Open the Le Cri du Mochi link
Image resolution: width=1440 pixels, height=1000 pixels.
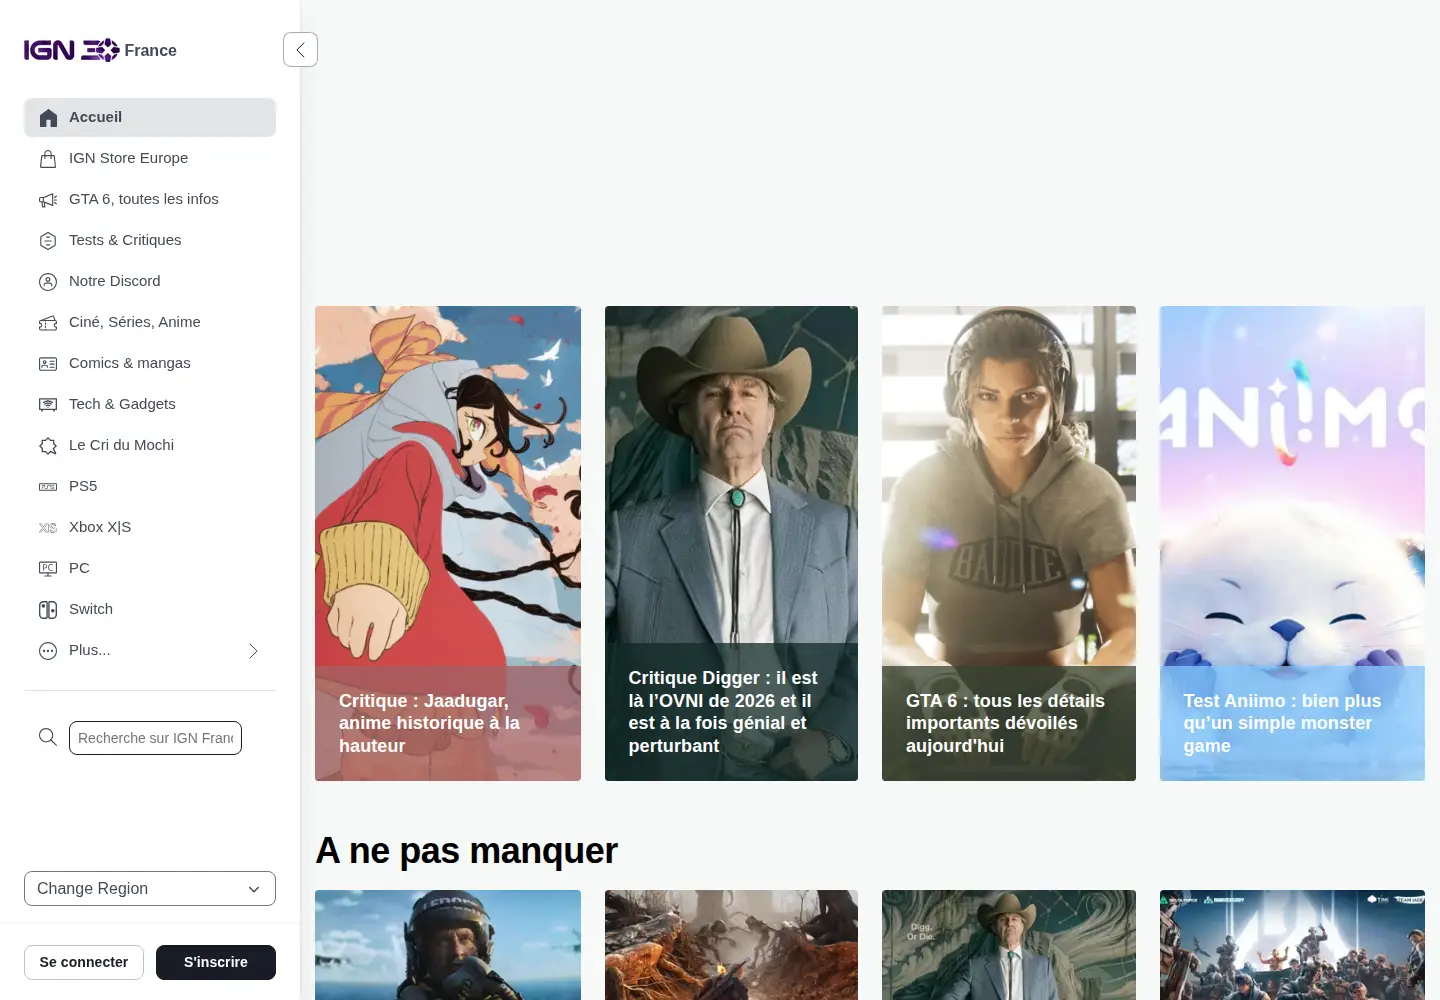click(x=150, y=445)
